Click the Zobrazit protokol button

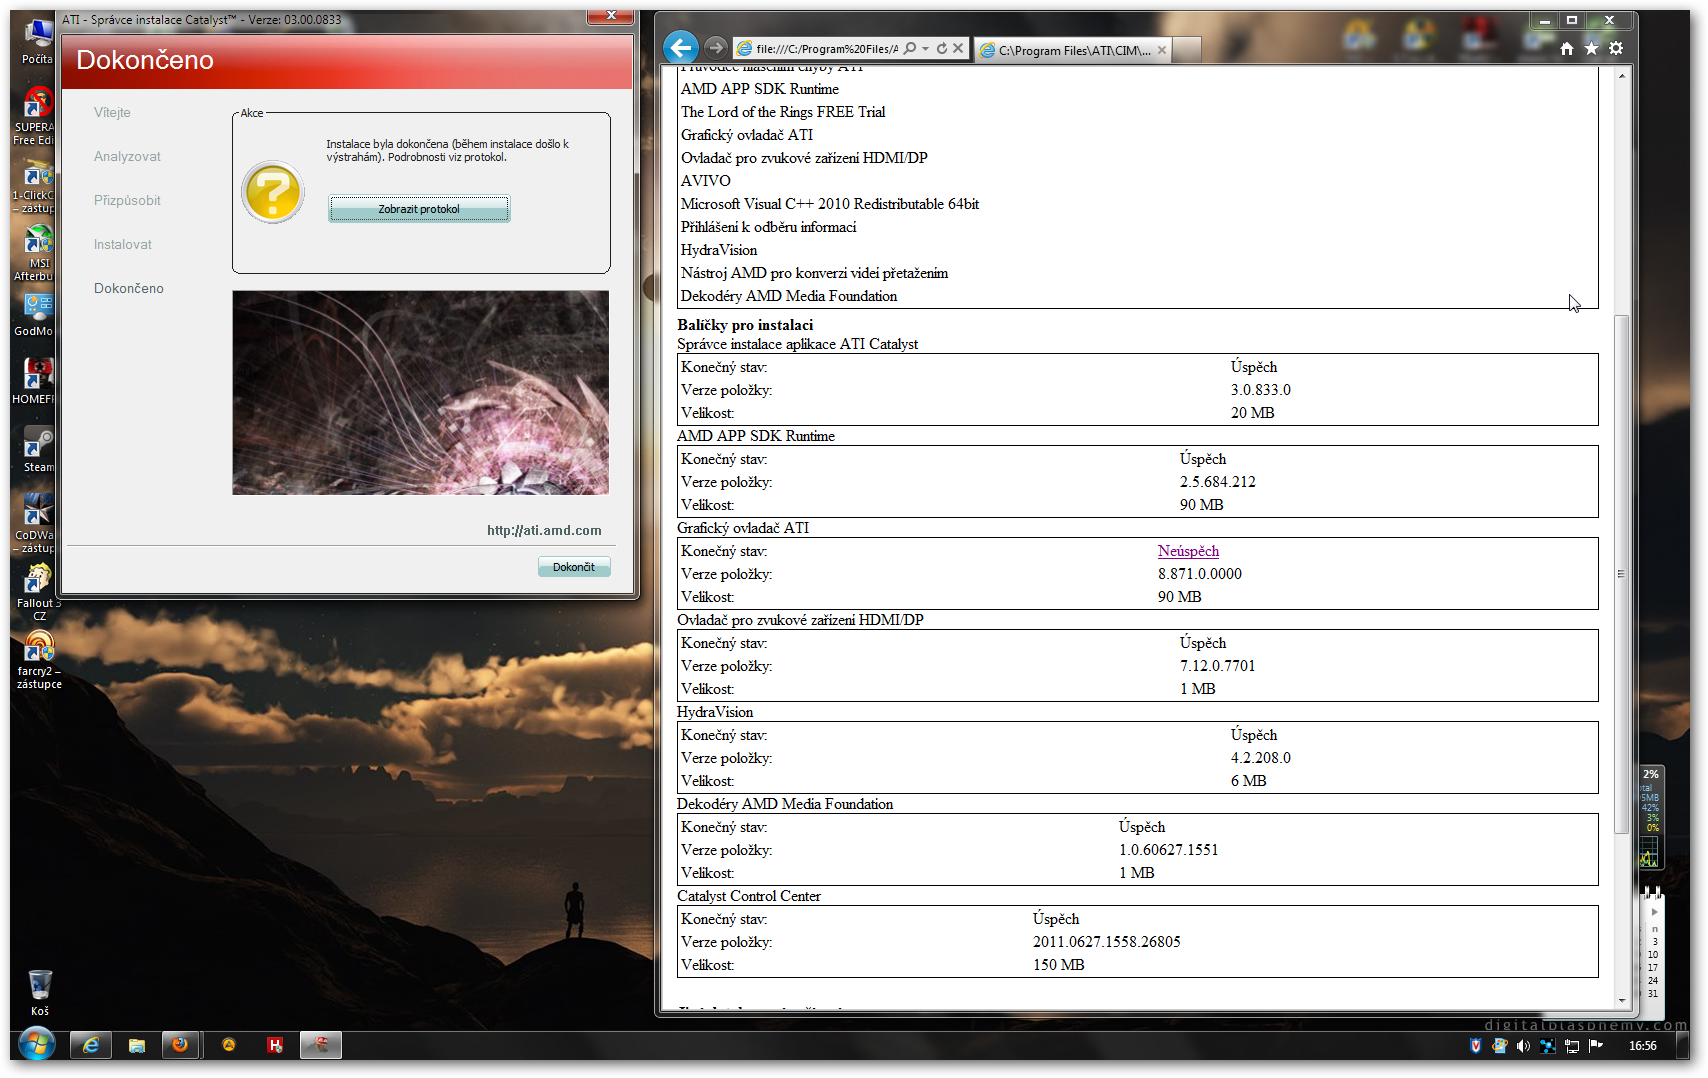[x=419, y=209]
